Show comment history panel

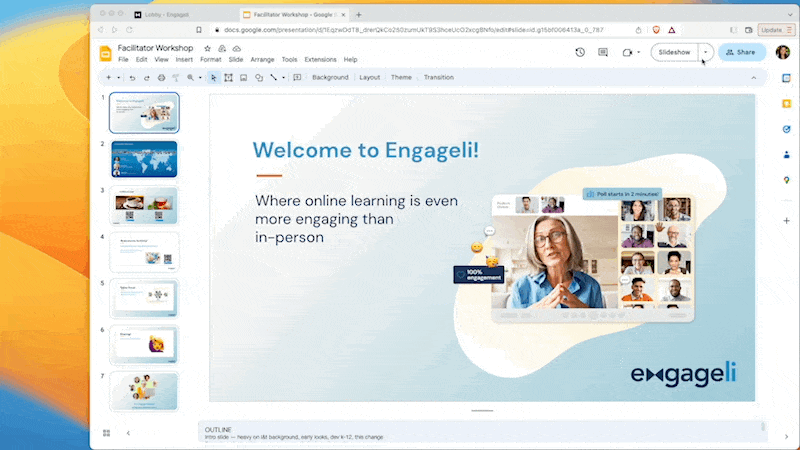[x=603, y=52]
